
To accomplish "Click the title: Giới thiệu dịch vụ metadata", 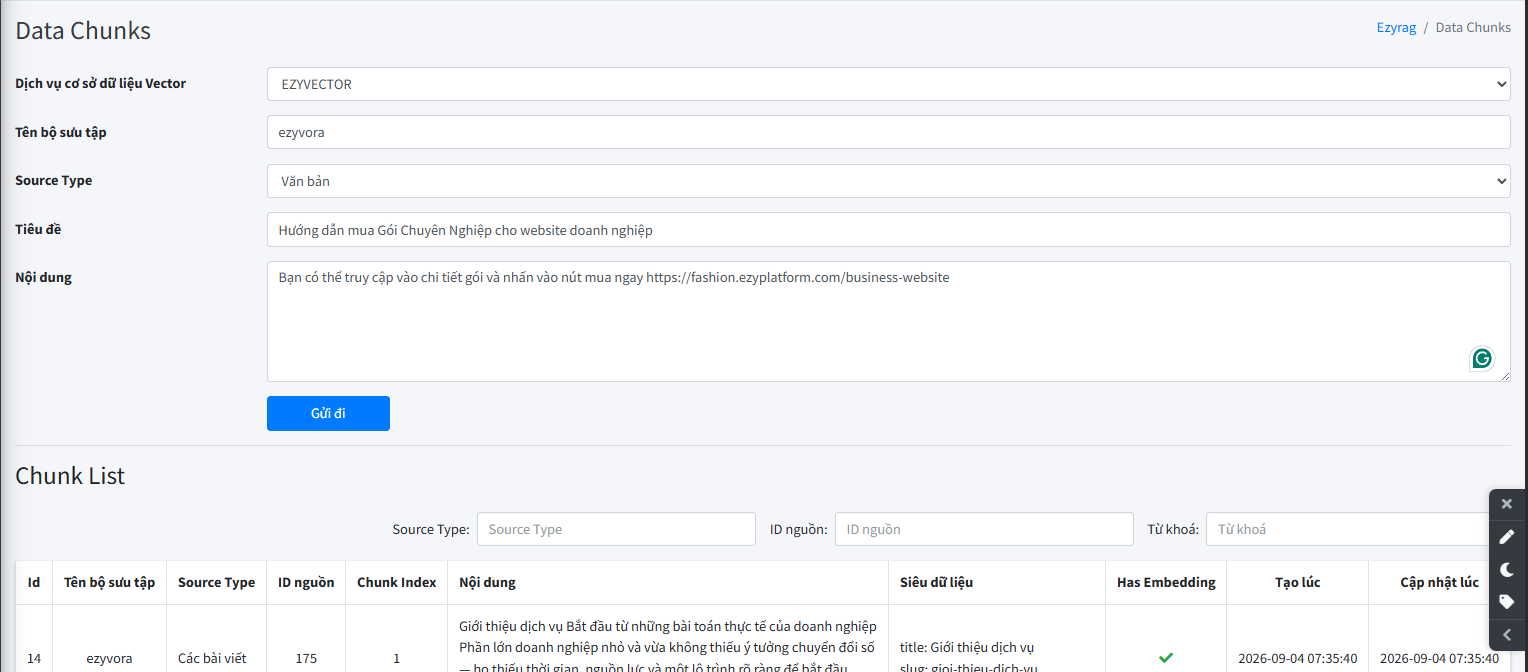I will 967,646.
